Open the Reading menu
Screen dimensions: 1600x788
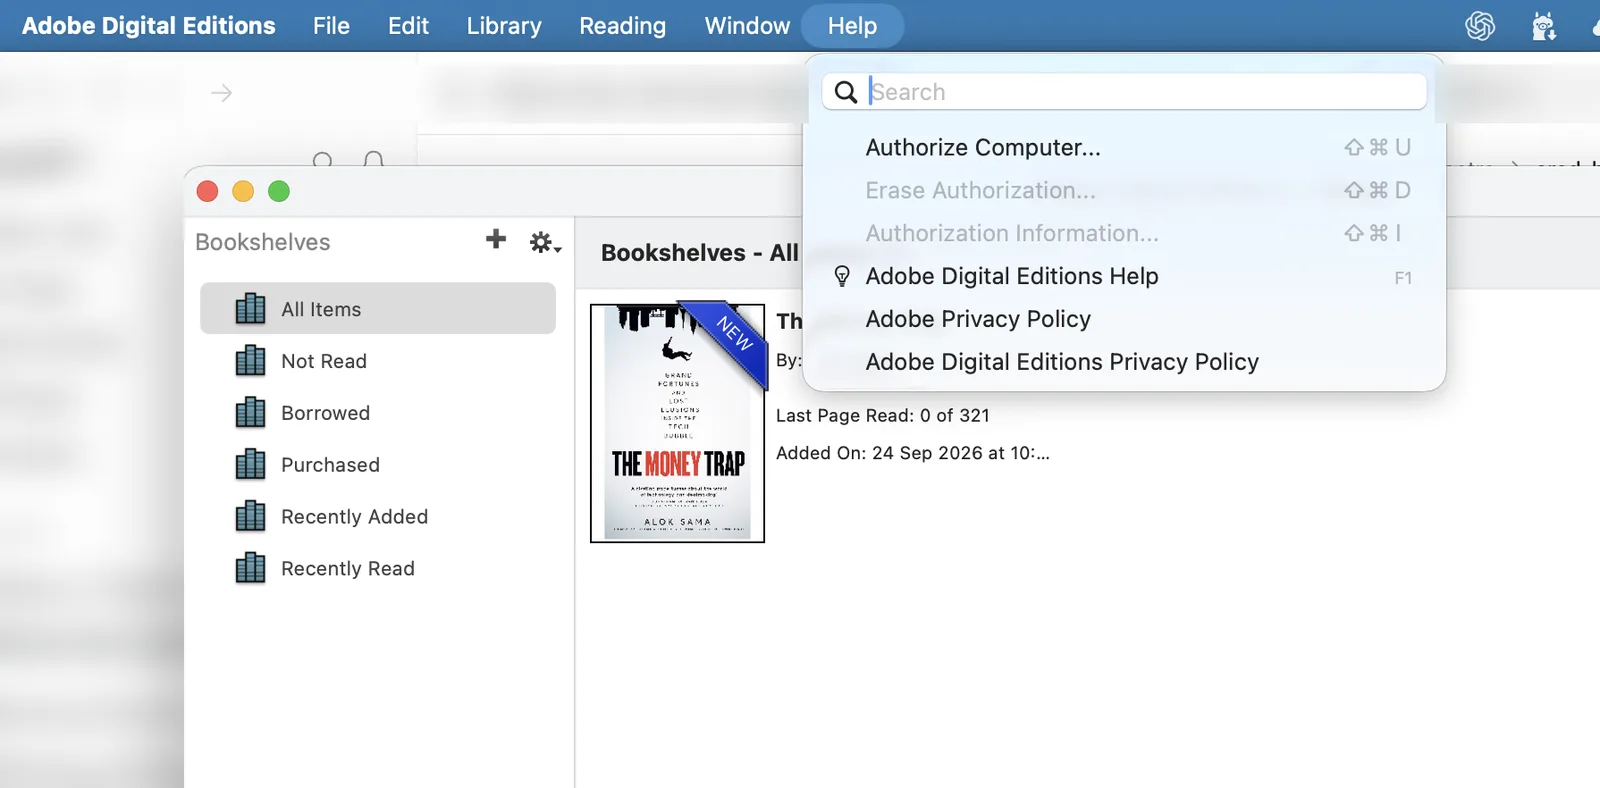point(622,26)
